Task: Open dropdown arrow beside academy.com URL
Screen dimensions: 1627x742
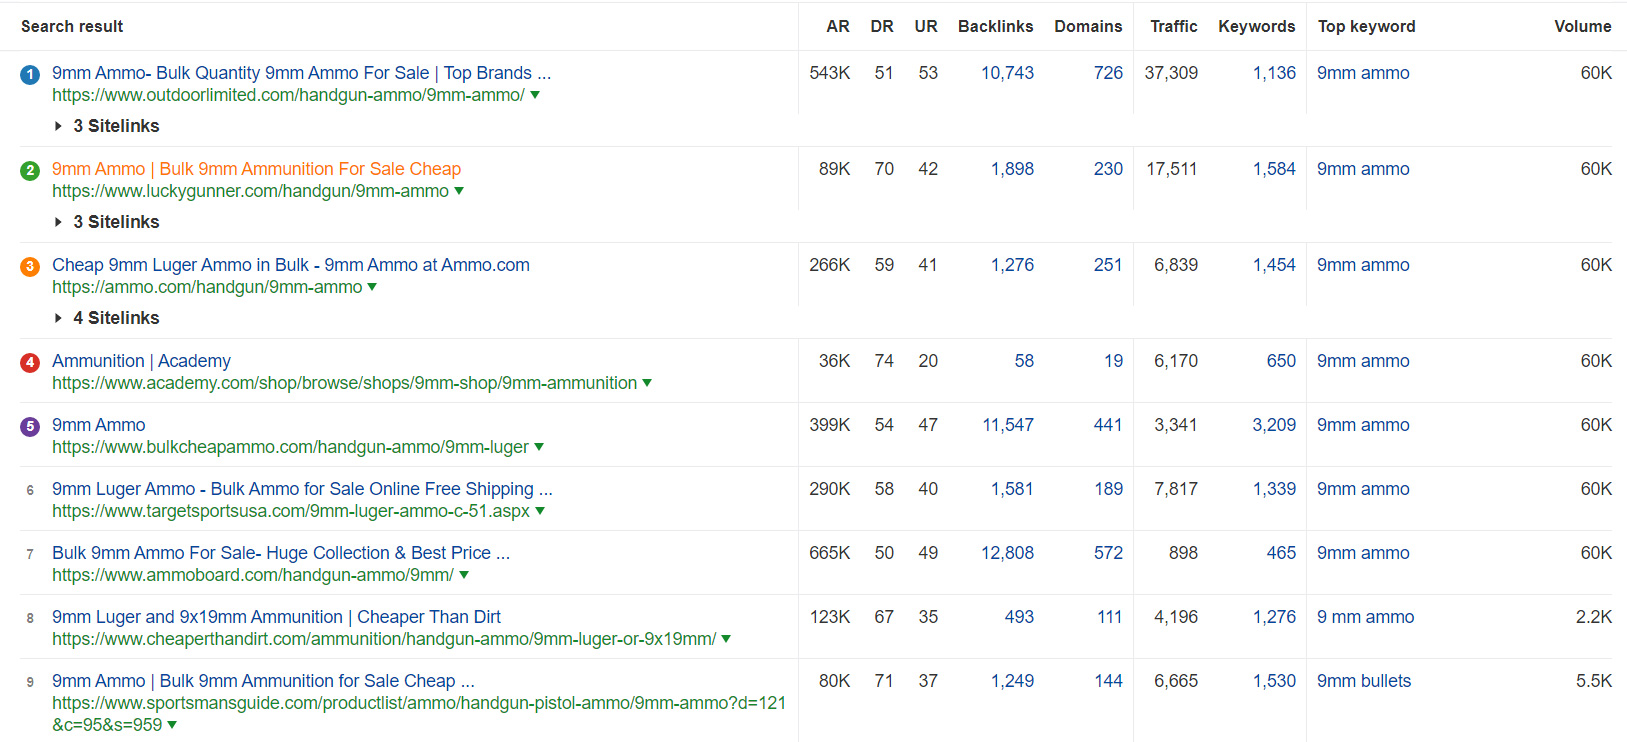Action: (x=647, y=383)
